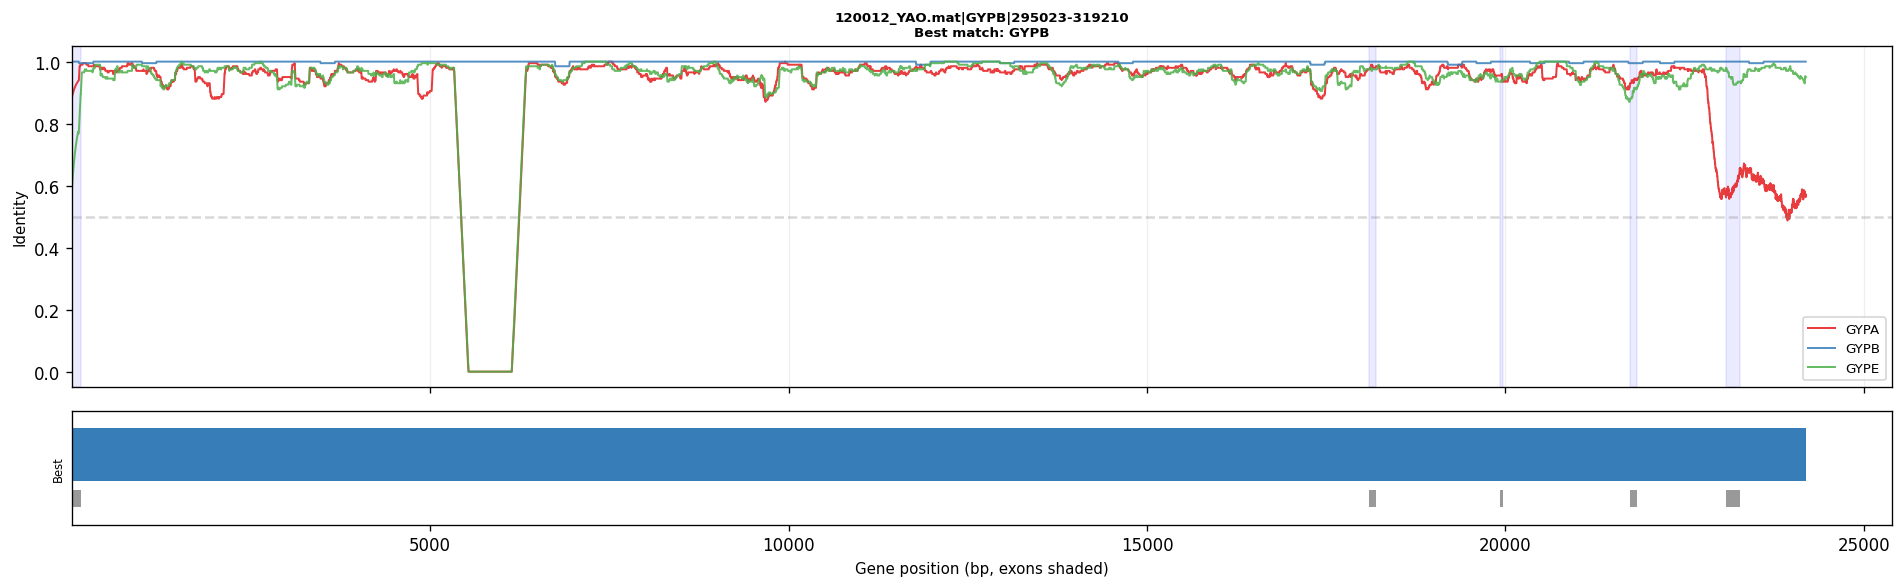Click the Identity y-axis label

20,218
